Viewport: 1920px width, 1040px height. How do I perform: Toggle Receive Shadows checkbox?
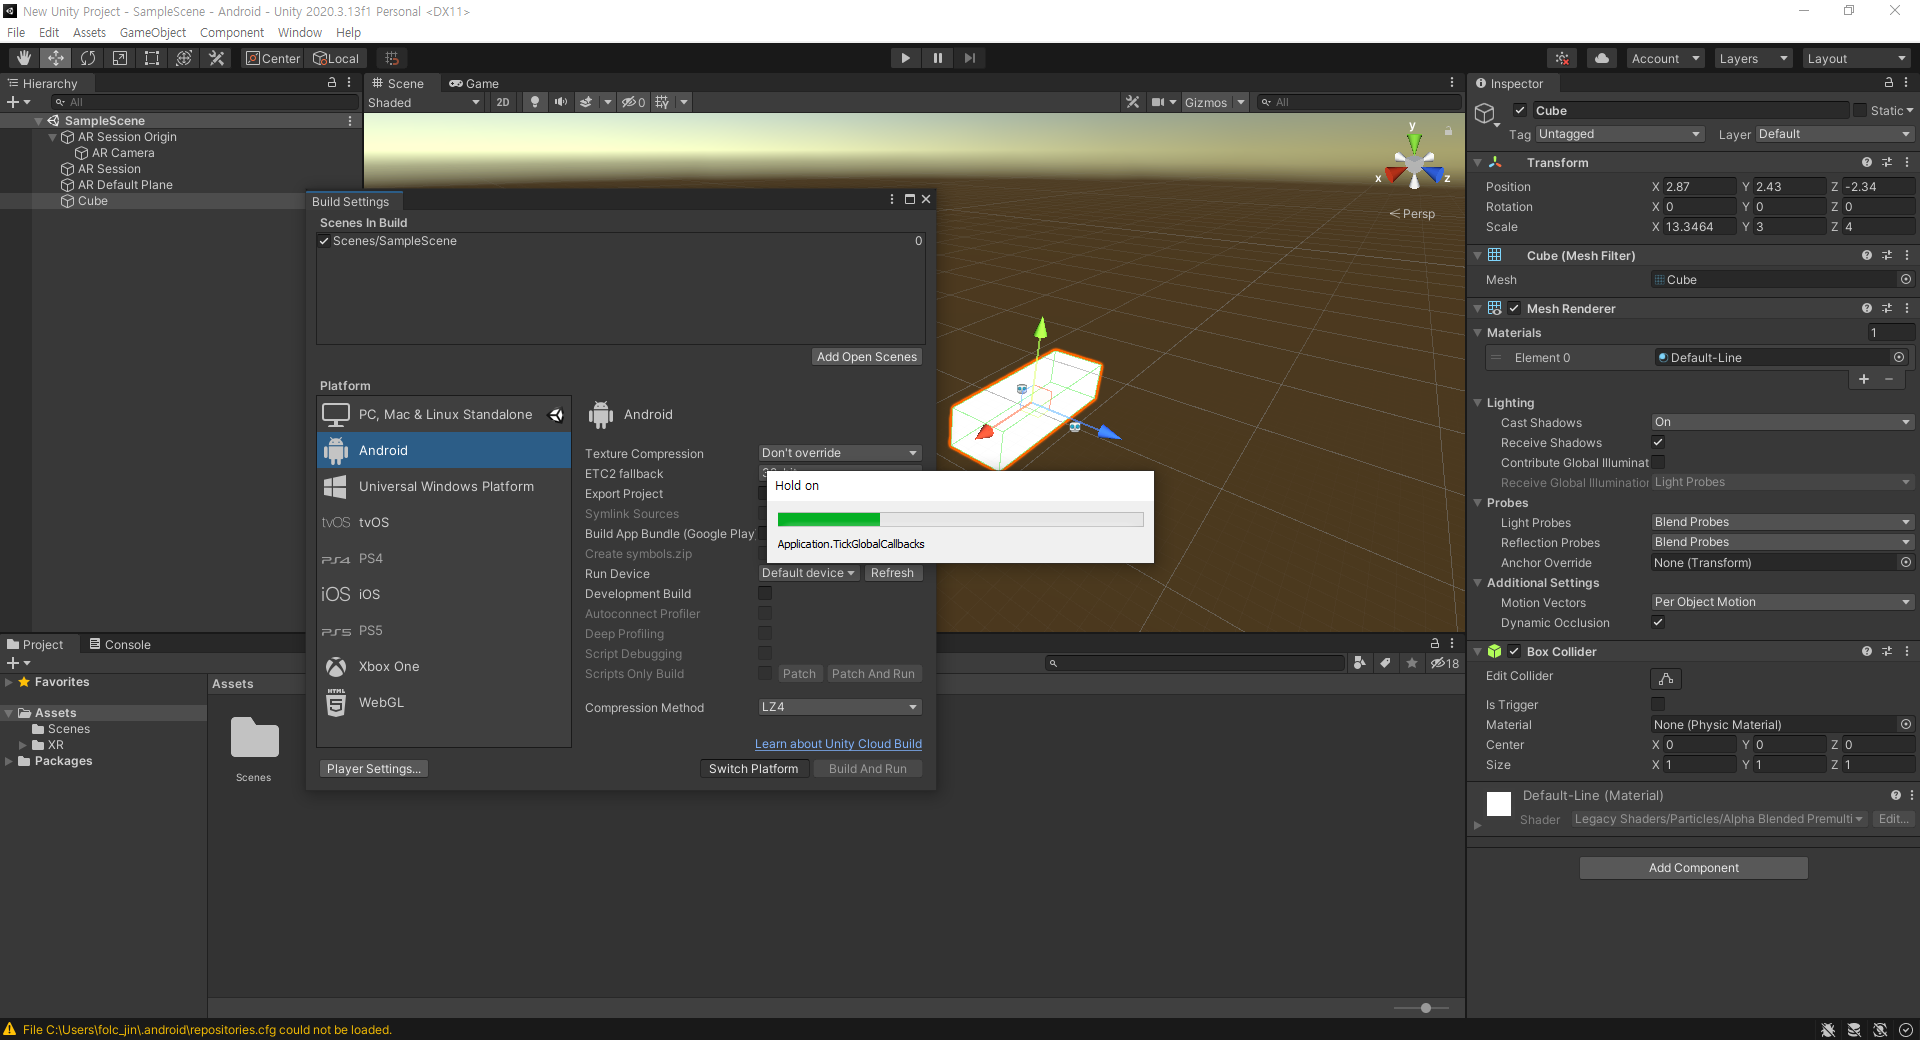pos(1658,442)
